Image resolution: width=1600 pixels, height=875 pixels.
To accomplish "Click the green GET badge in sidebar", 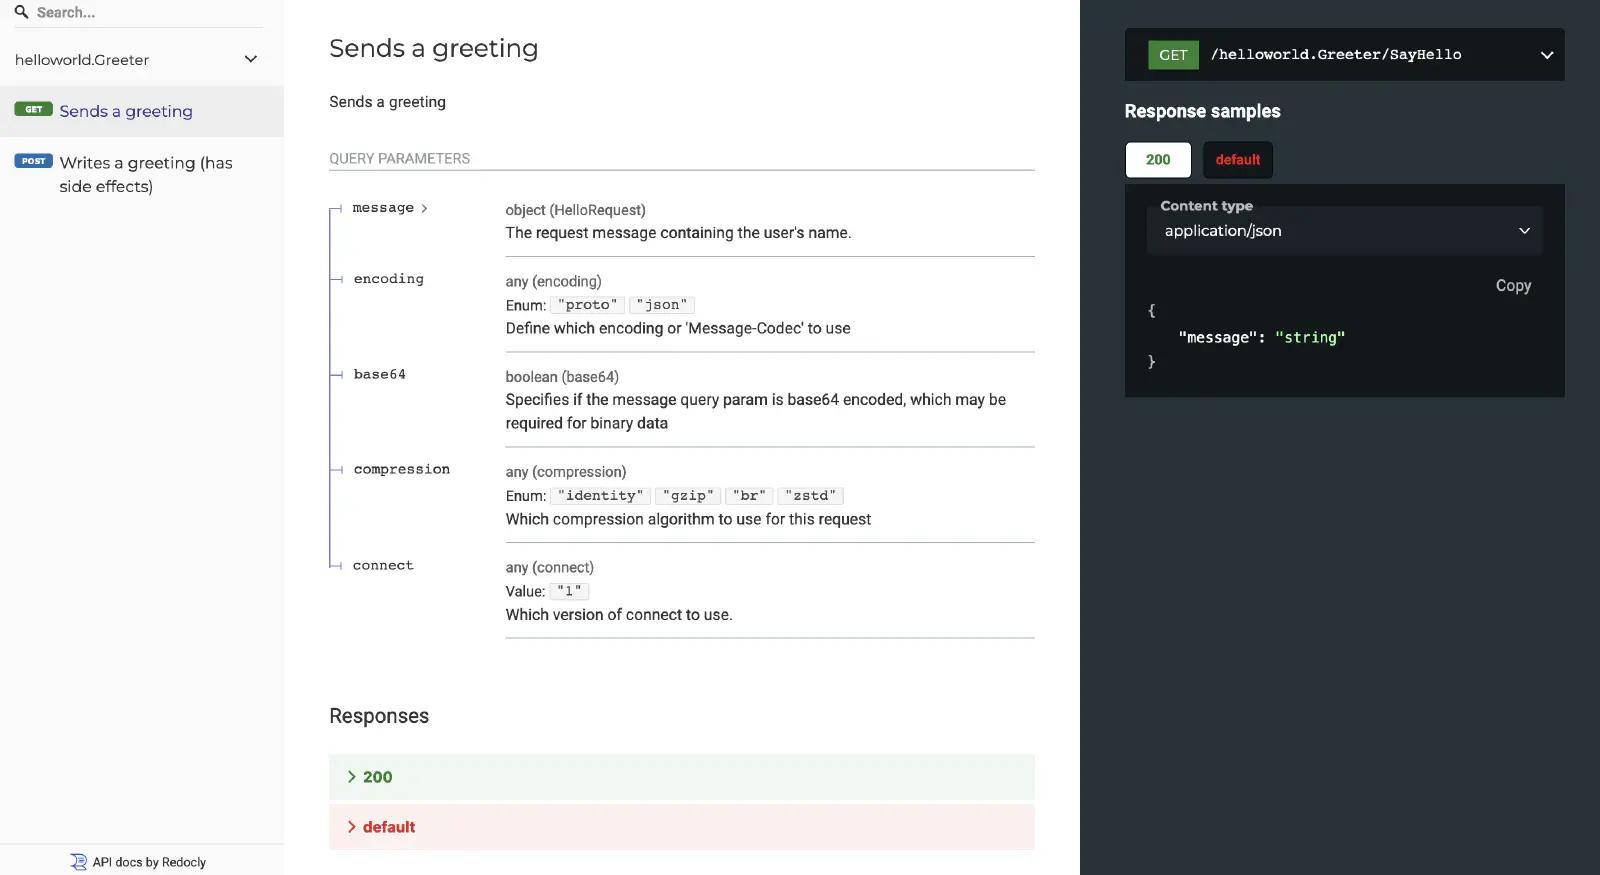I will (x=33, y=109).
